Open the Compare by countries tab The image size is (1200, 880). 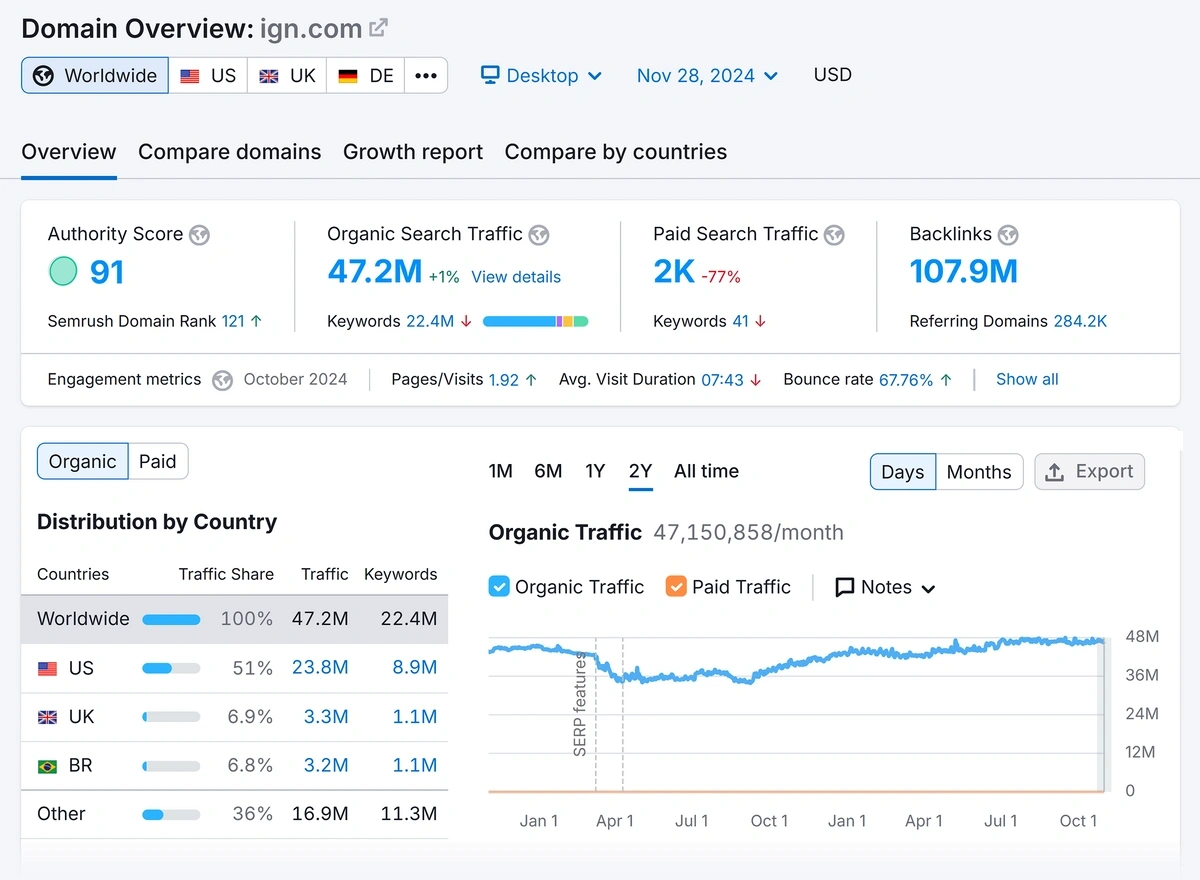point(616,152)
